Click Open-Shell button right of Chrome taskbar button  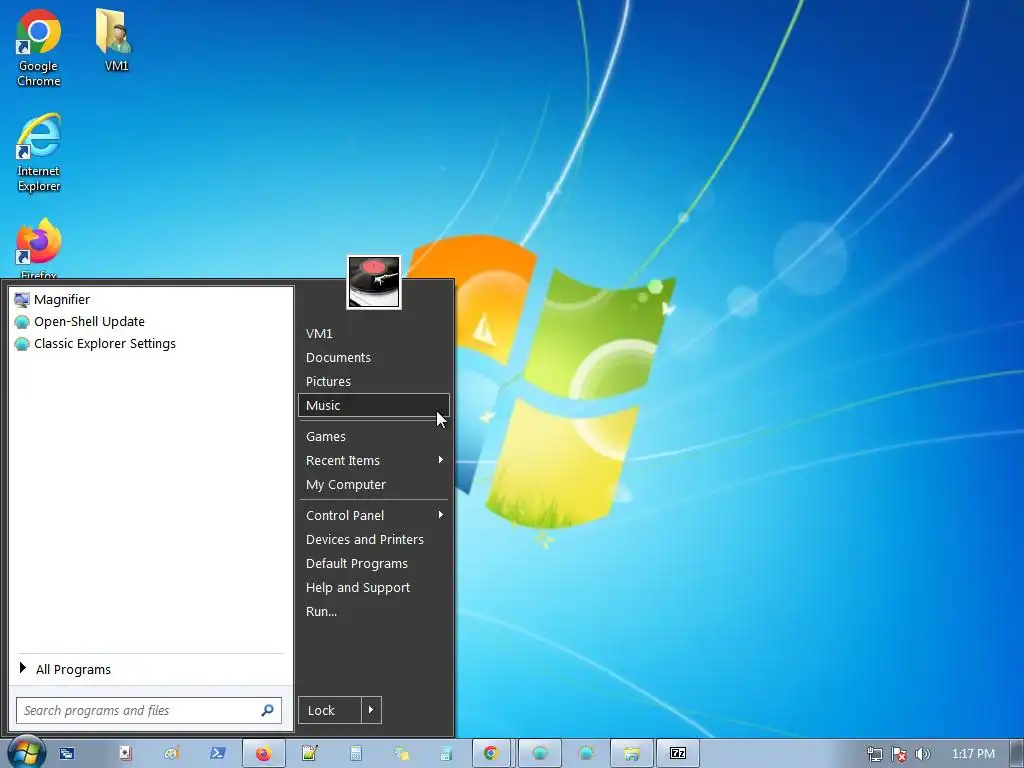click(539, 754)
